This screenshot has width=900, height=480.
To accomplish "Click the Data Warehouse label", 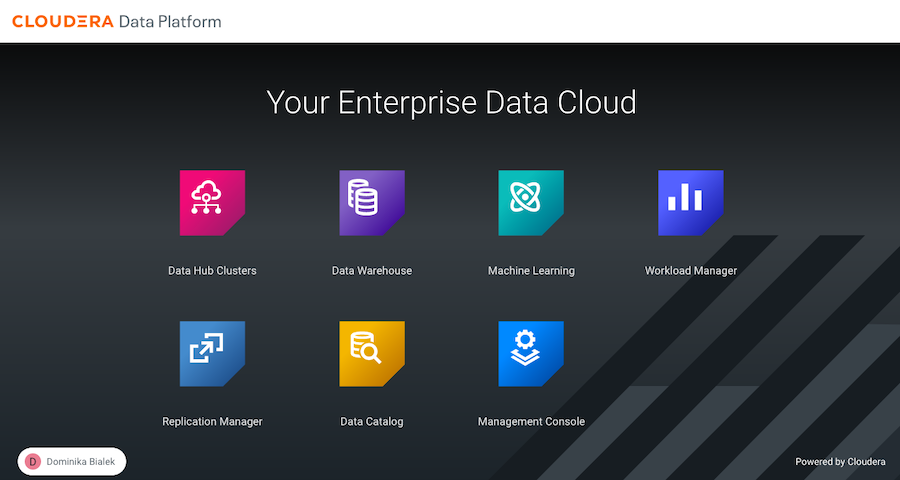I will click(x=372, y=270).
